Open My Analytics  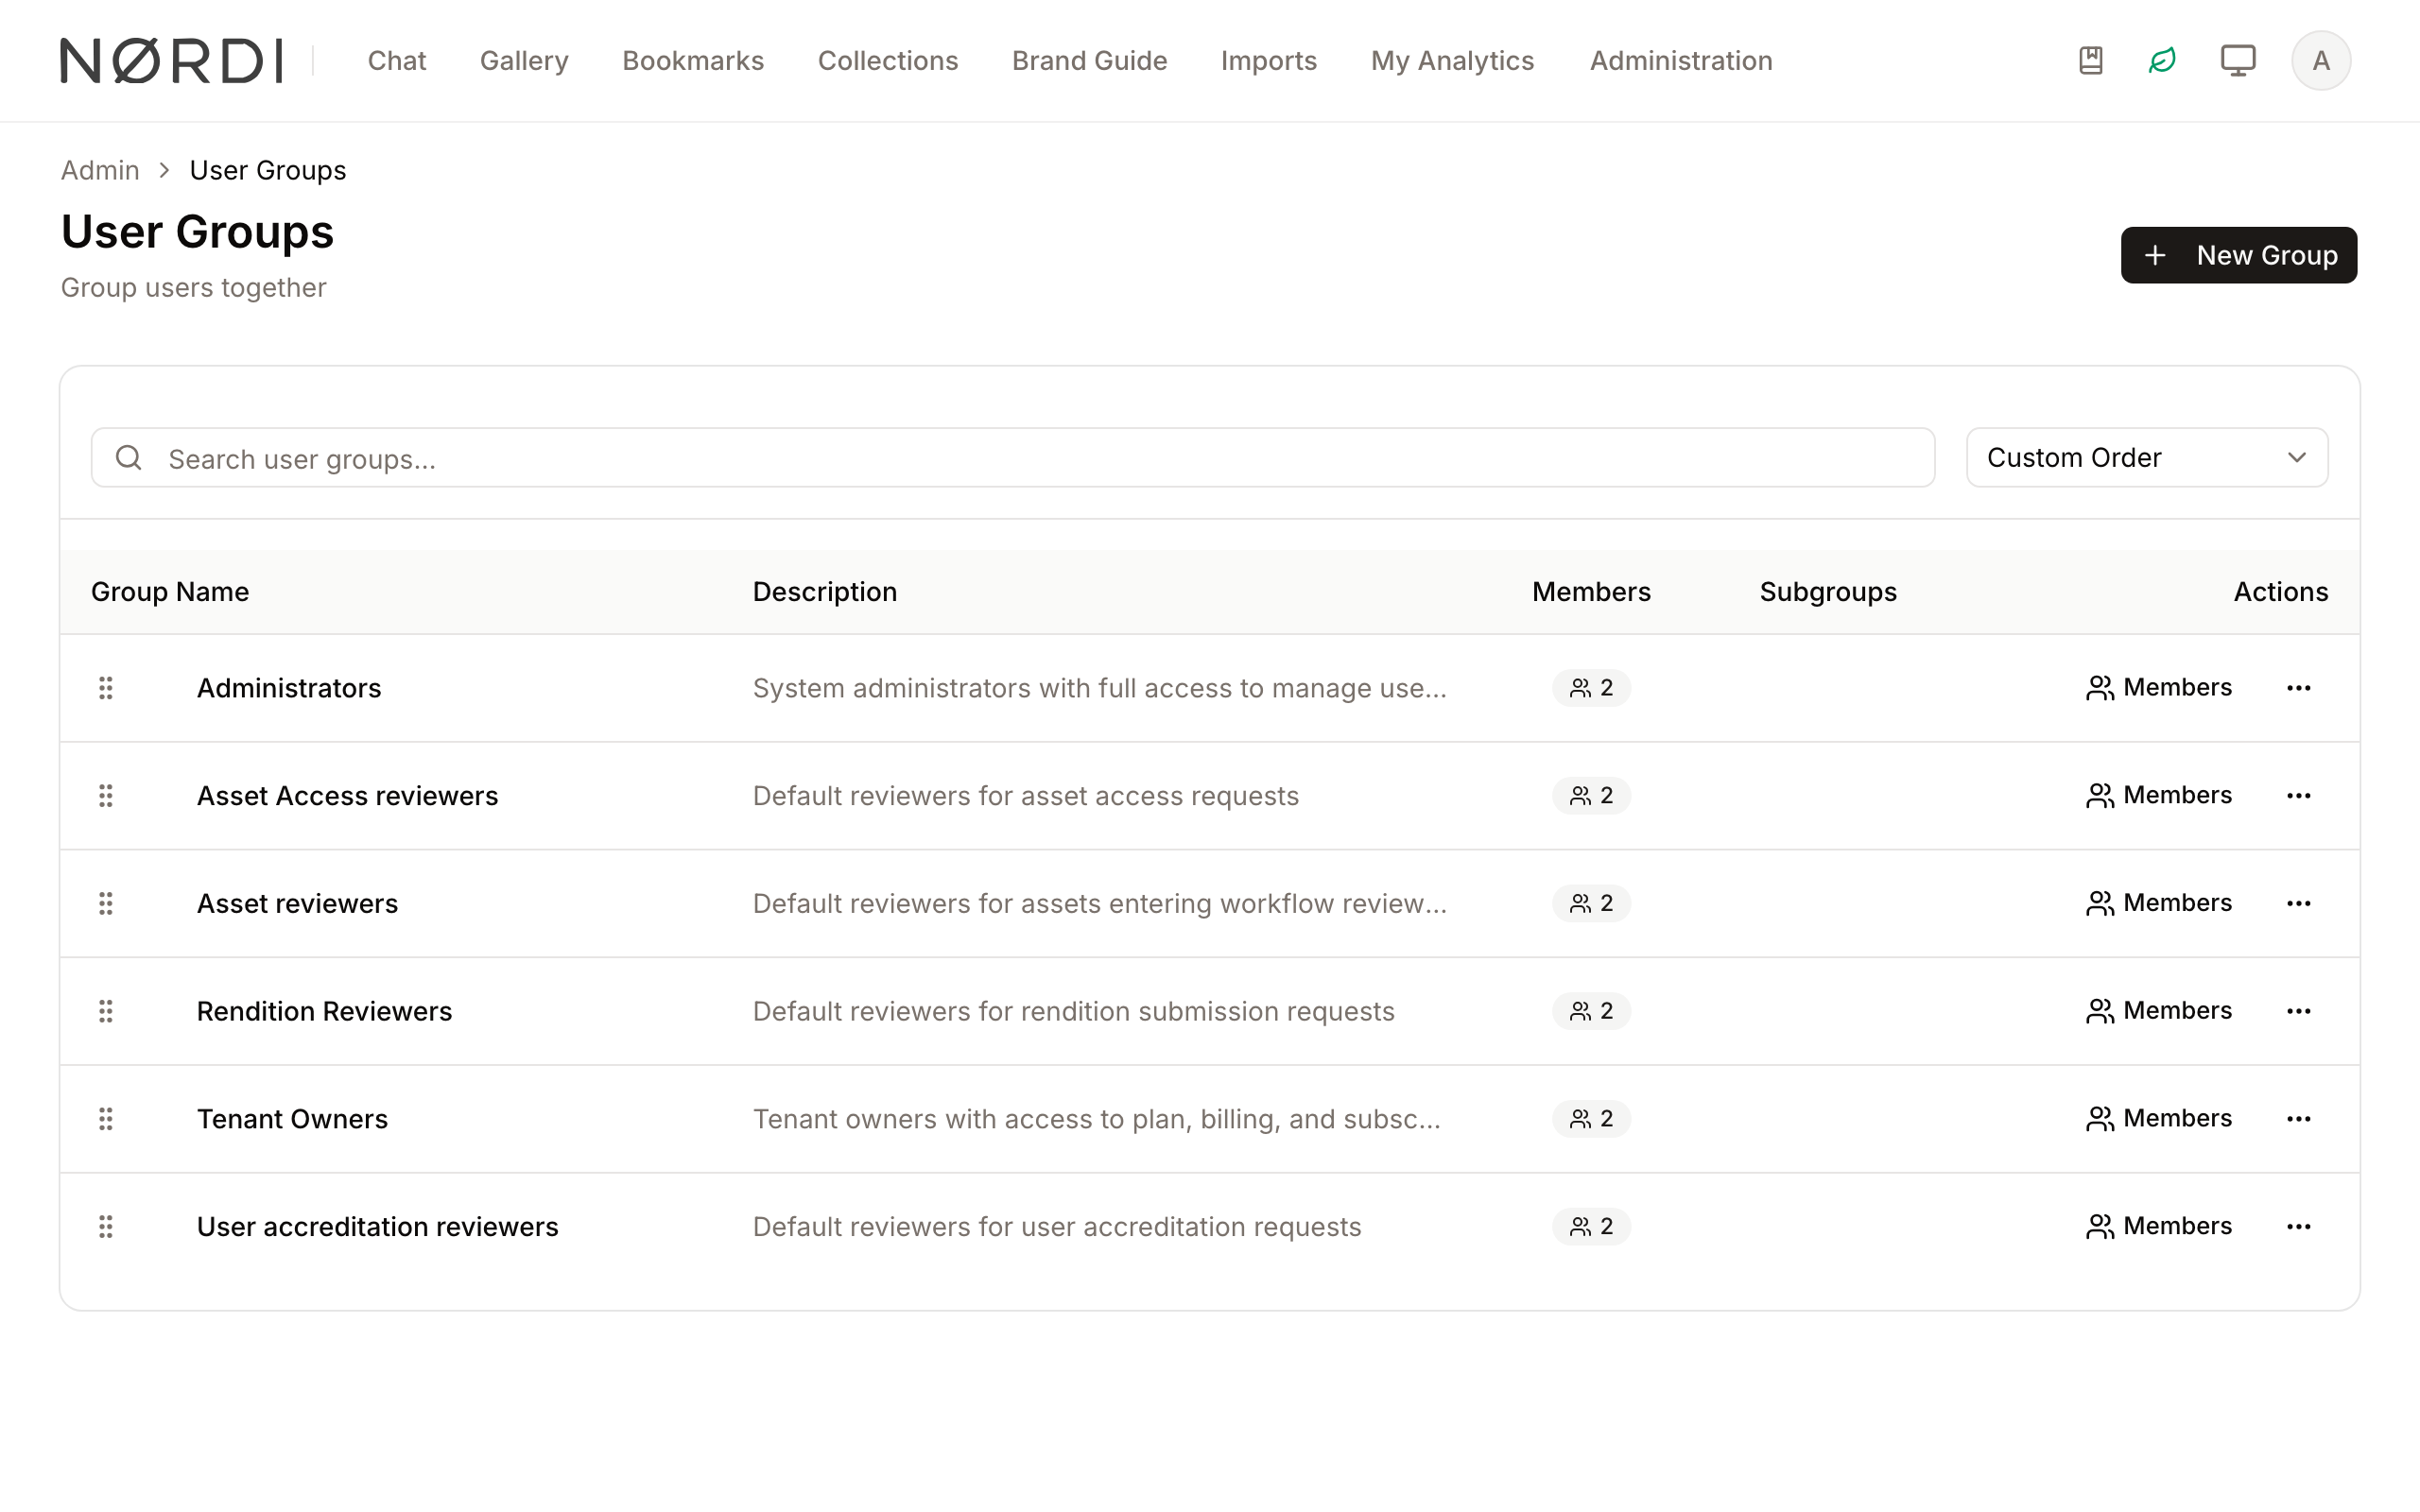point(1452,61)
